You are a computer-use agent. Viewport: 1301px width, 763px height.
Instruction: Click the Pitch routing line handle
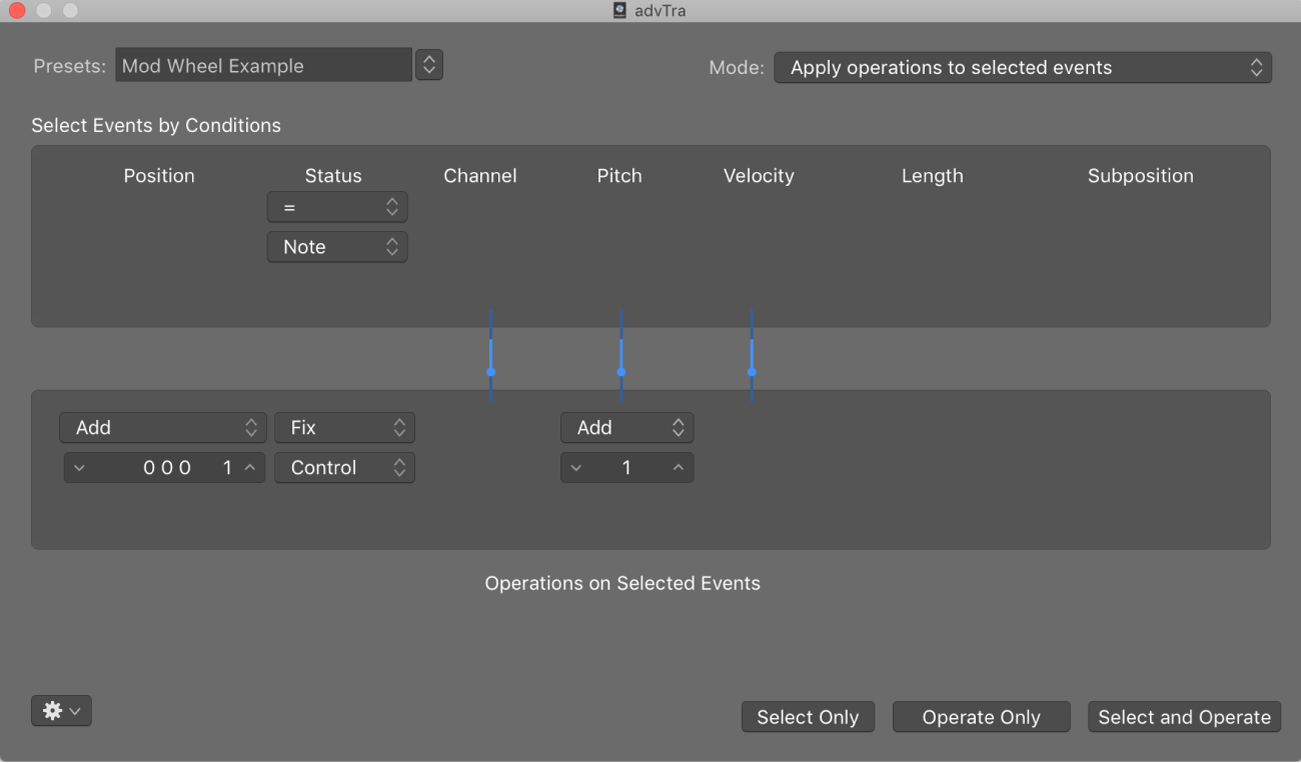tap(621, 371)
